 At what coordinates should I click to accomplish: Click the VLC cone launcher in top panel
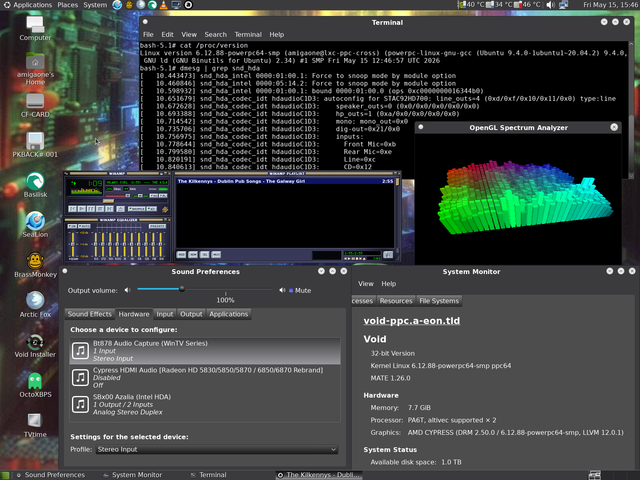(x=163, y=5)
